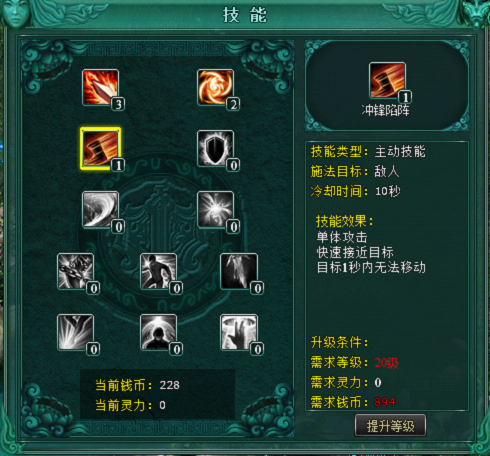The width and height of the screenshot is (490, 456).
Task: Click the red 需求等级 20级 requirement text
Action: coord(387,363)
